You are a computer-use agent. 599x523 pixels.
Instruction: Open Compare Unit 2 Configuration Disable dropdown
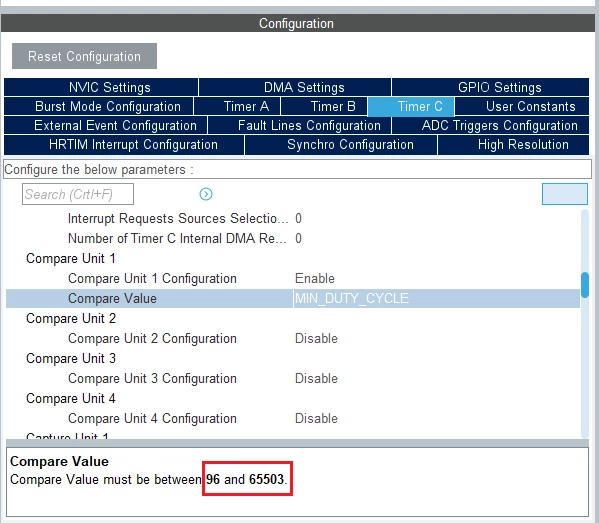pos(316,338)
